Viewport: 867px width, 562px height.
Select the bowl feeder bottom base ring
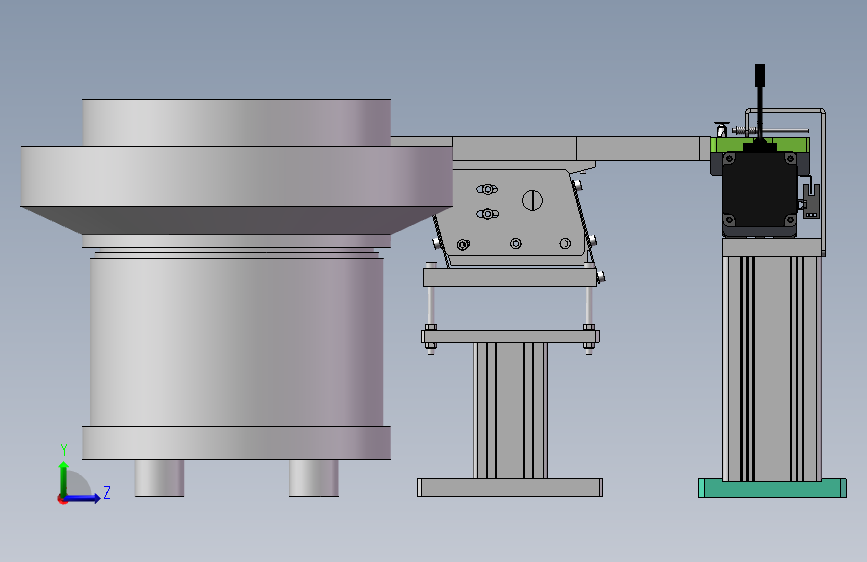tap(237, 443)
